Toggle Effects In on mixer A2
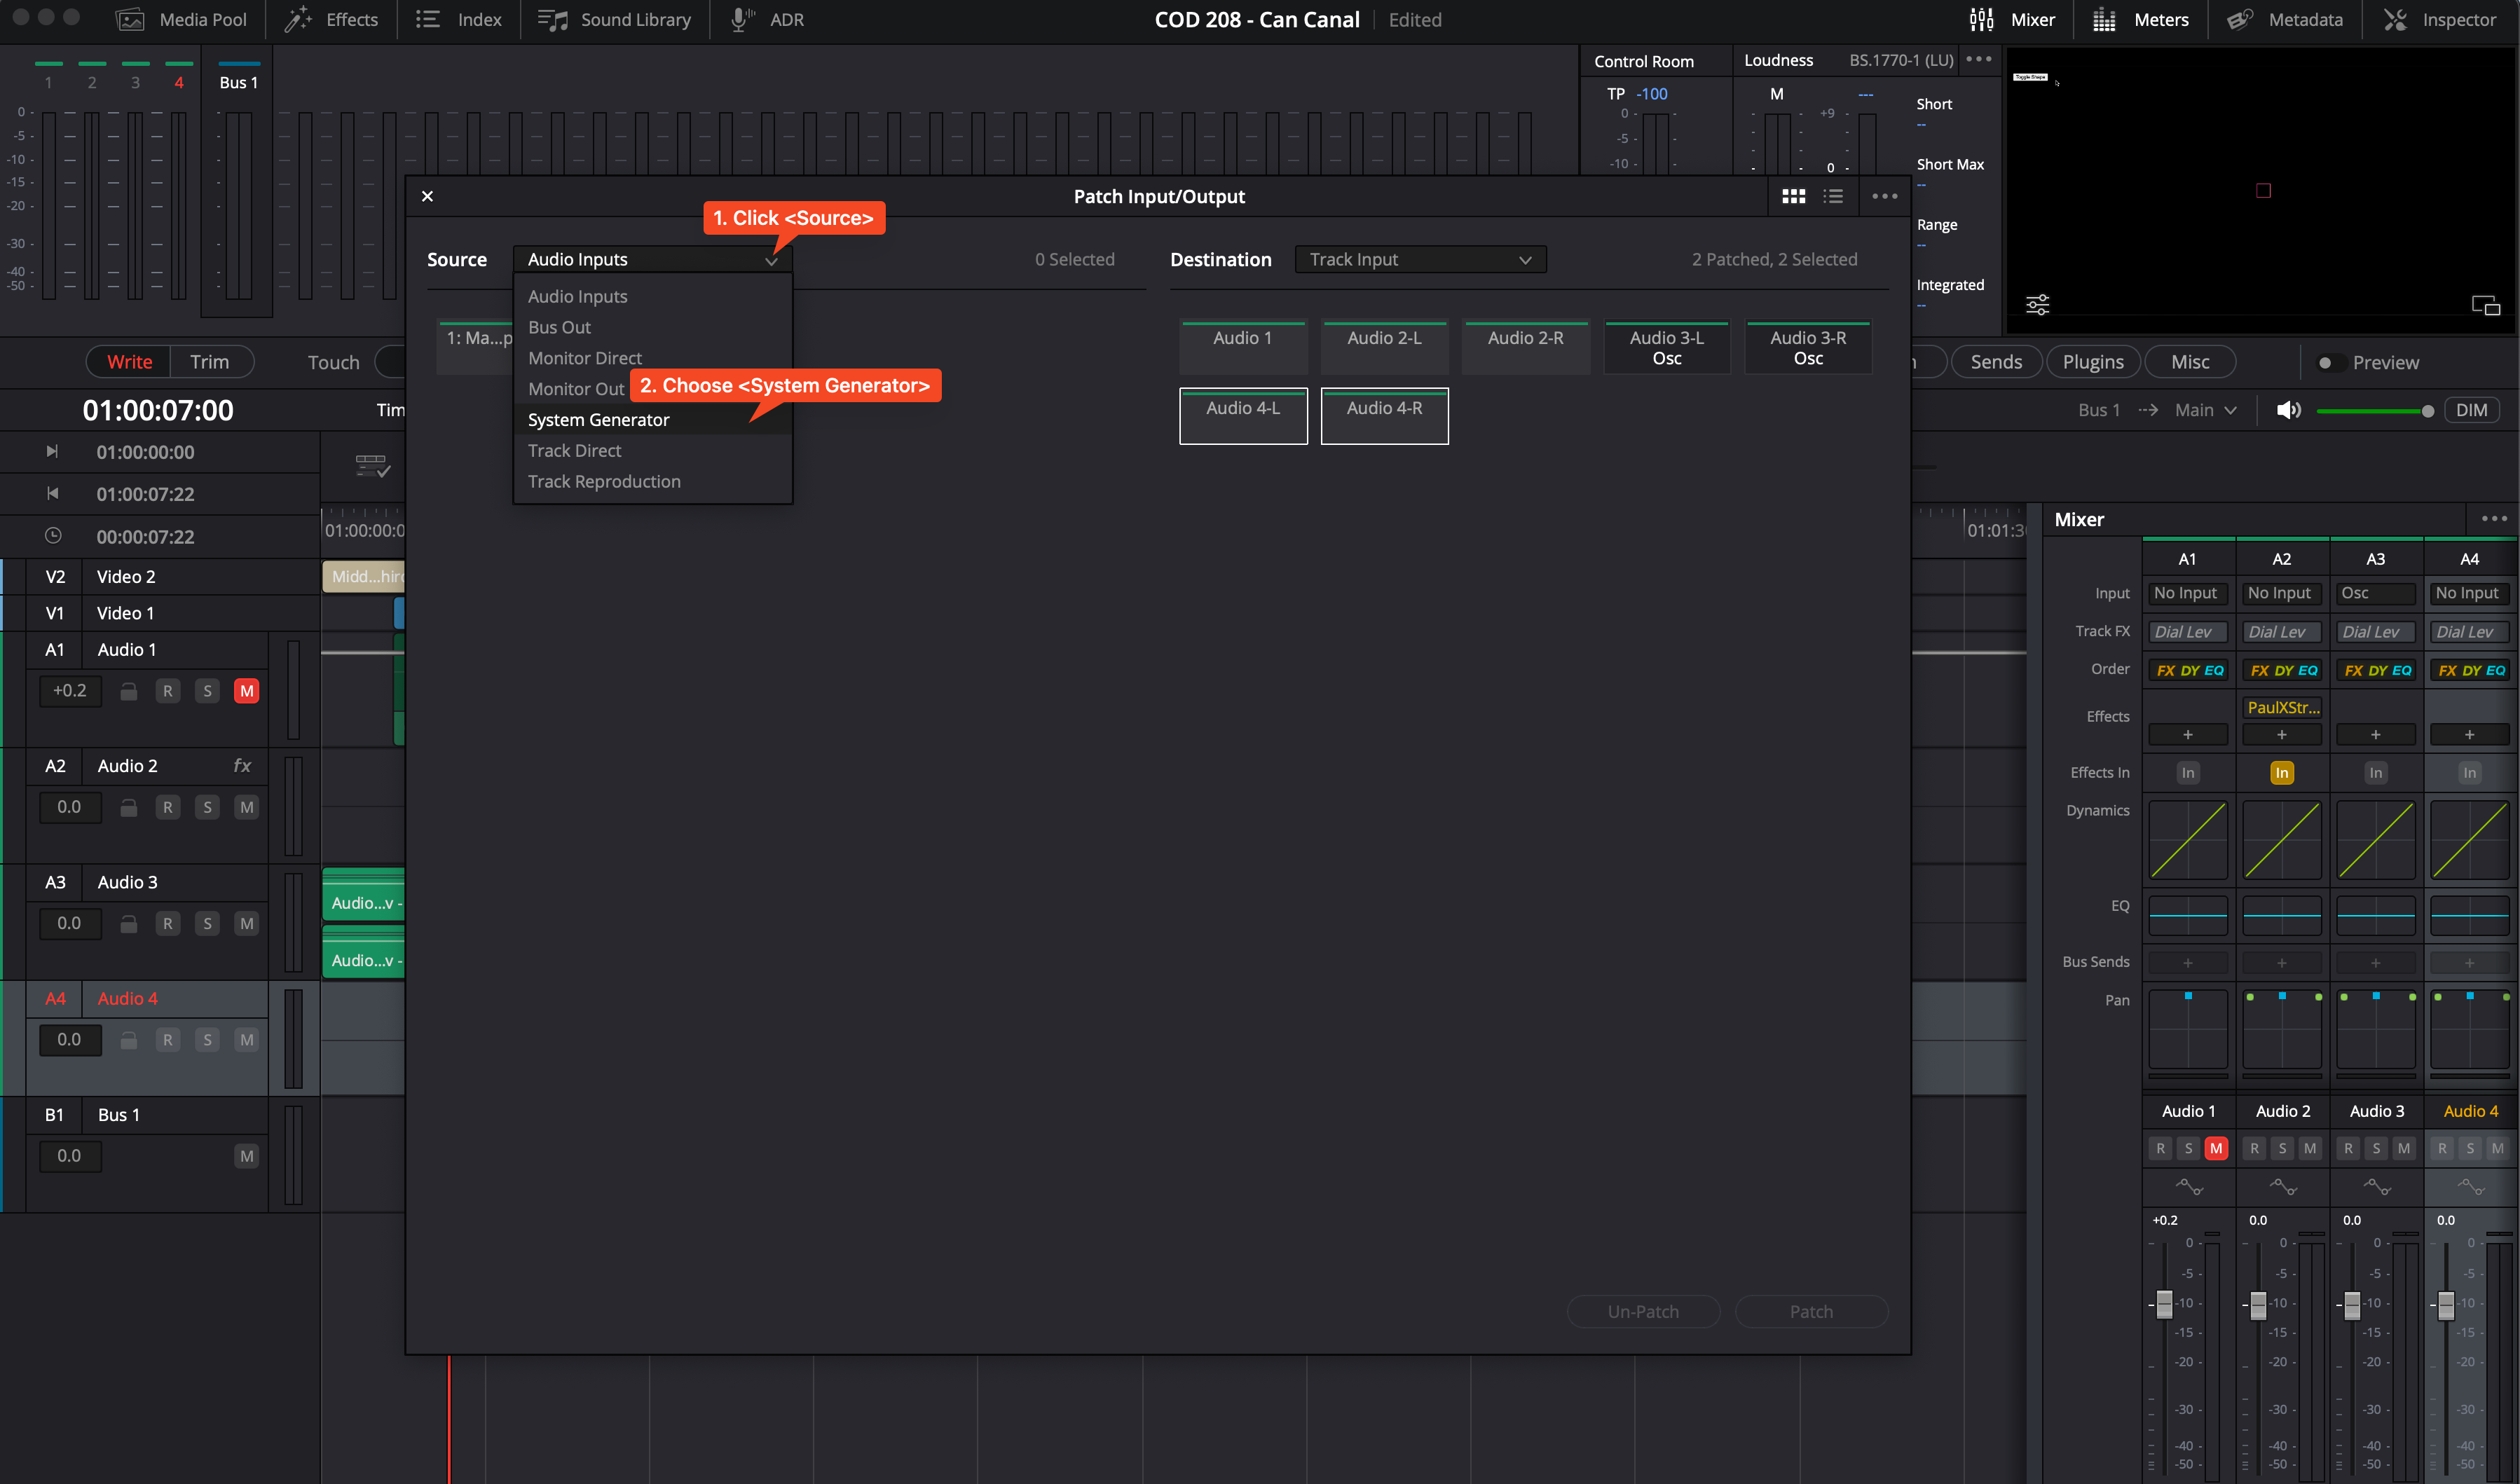This screenshot has height=1484, width=2520. (x=2281, y=772)
